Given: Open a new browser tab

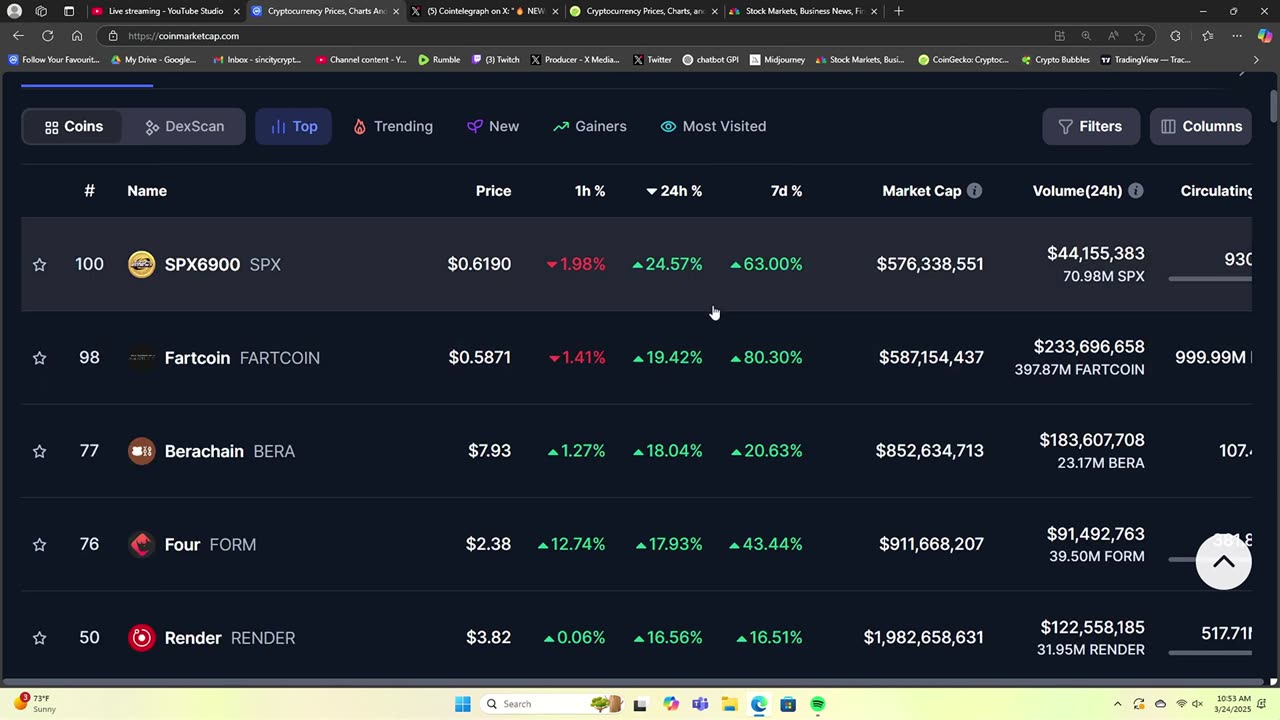Looking at the screenshot, I should tap(898, 11).
